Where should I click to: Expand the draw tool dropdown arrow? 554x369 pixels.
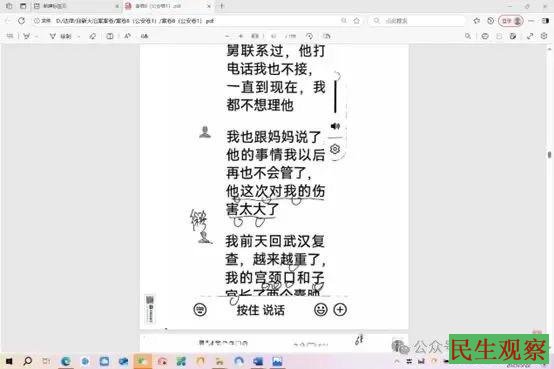coord(78,36)
